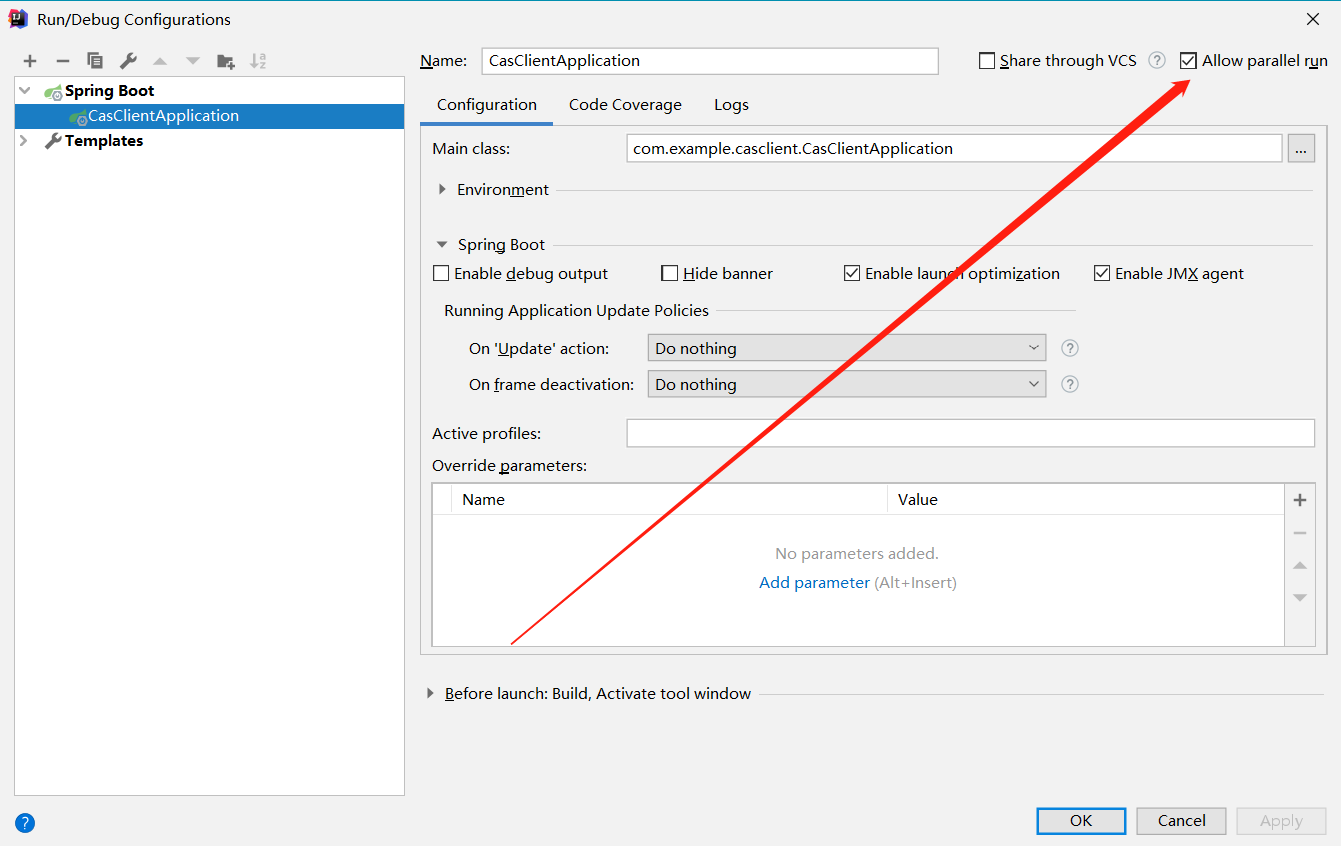
Task: Disable the Allow parallel run checkbox
Action: 1188,61
